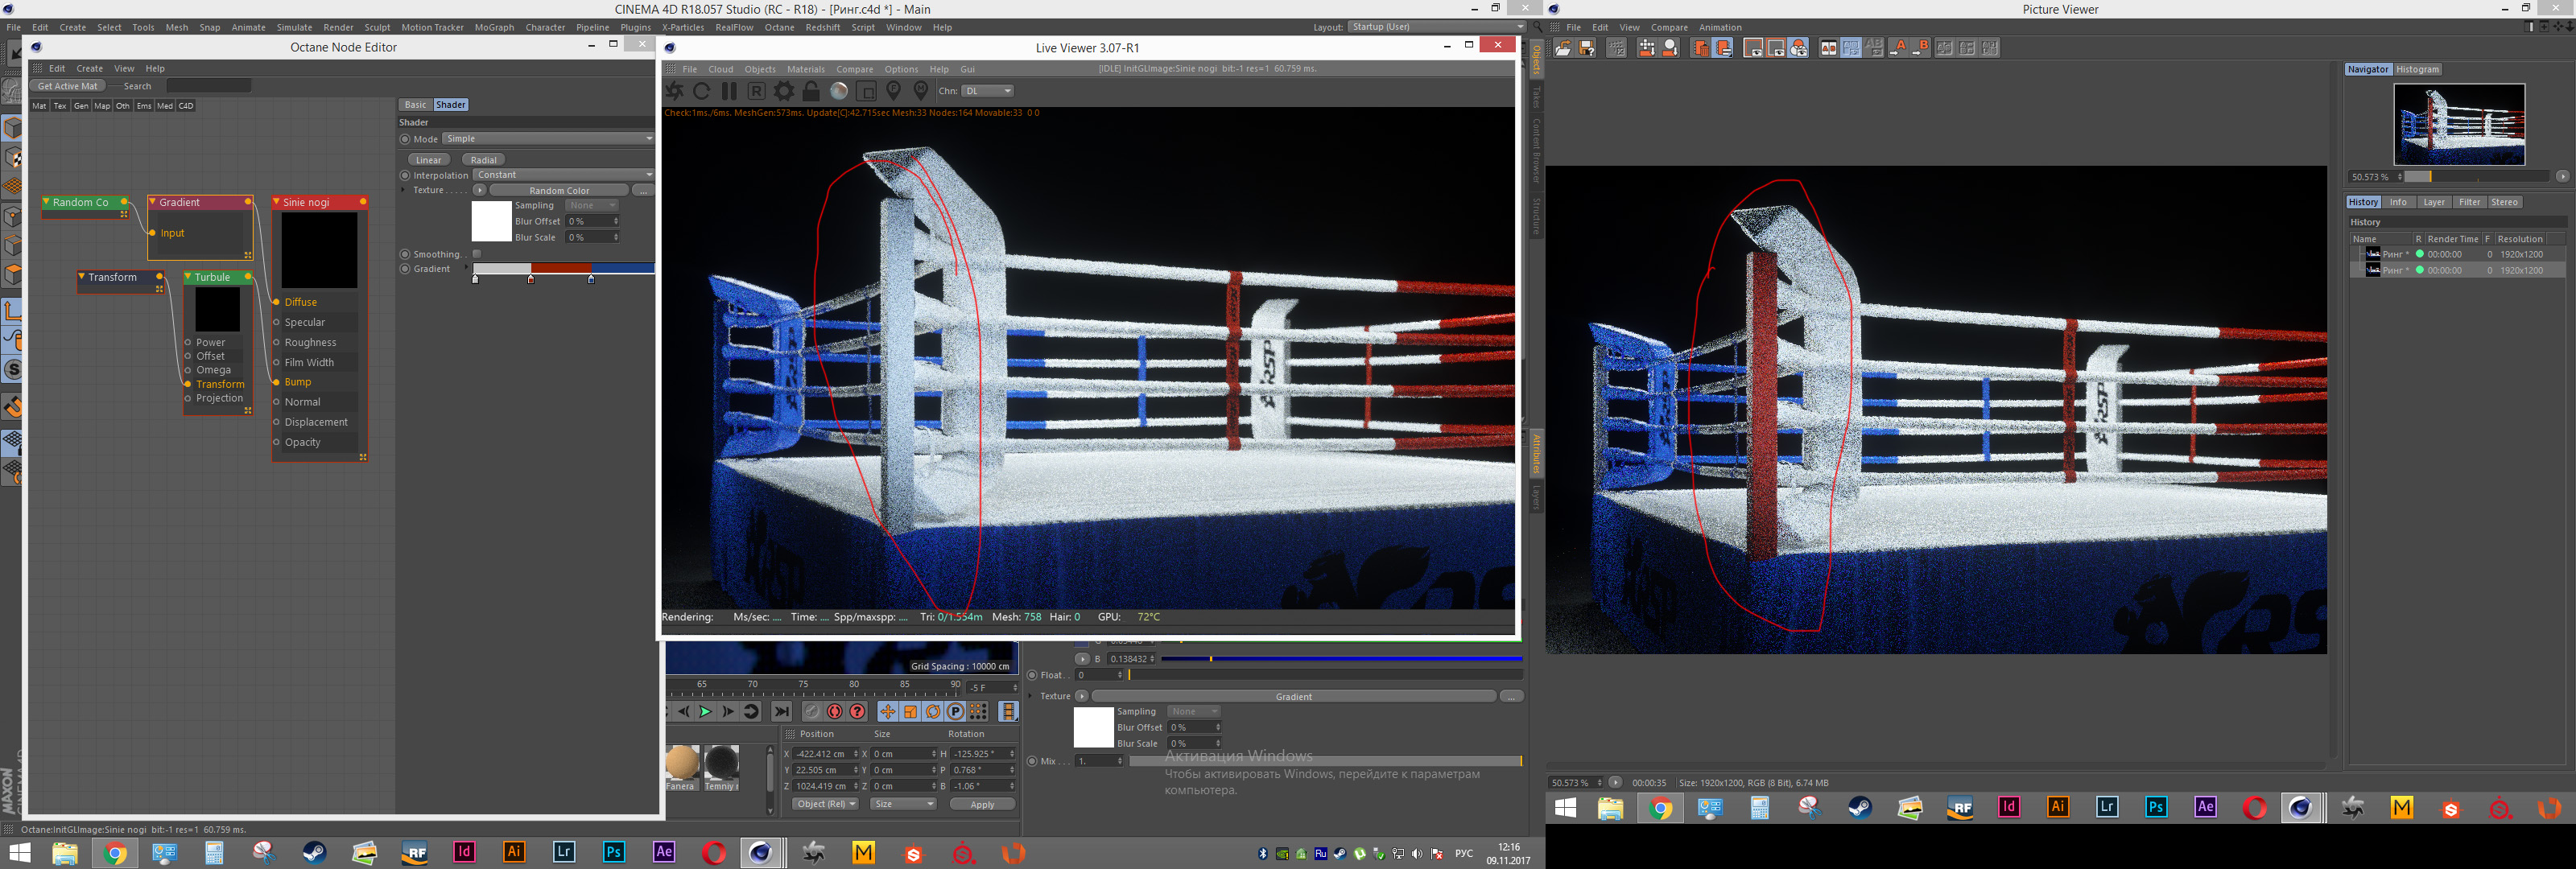This screenshot has height=869, width=2576.
Task: Toggle the Float parameter radio dot
Action: pyautogui.click(x=1032, y=675)
